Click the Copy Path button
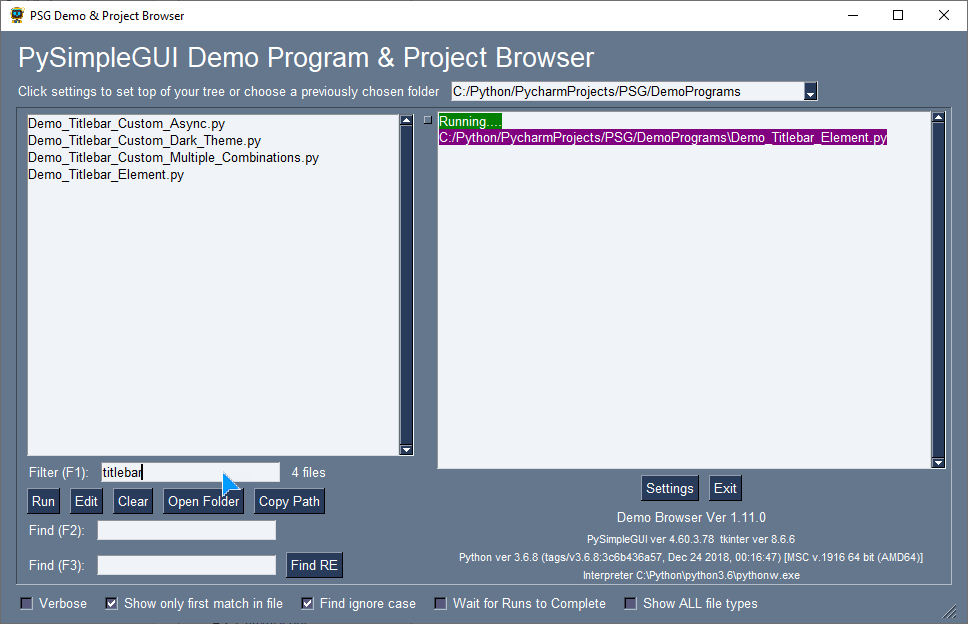 [289, 501]
